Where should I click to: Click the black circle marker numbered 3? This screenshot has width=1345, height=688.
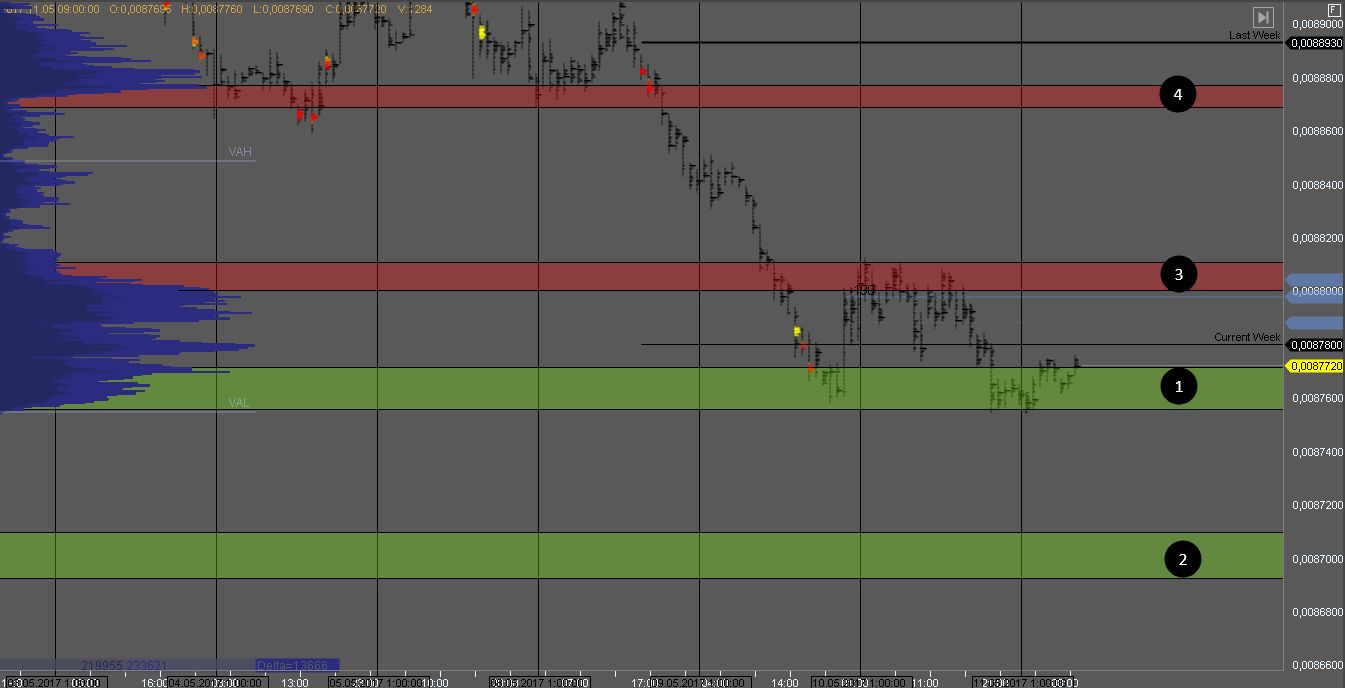point(1178,274)
